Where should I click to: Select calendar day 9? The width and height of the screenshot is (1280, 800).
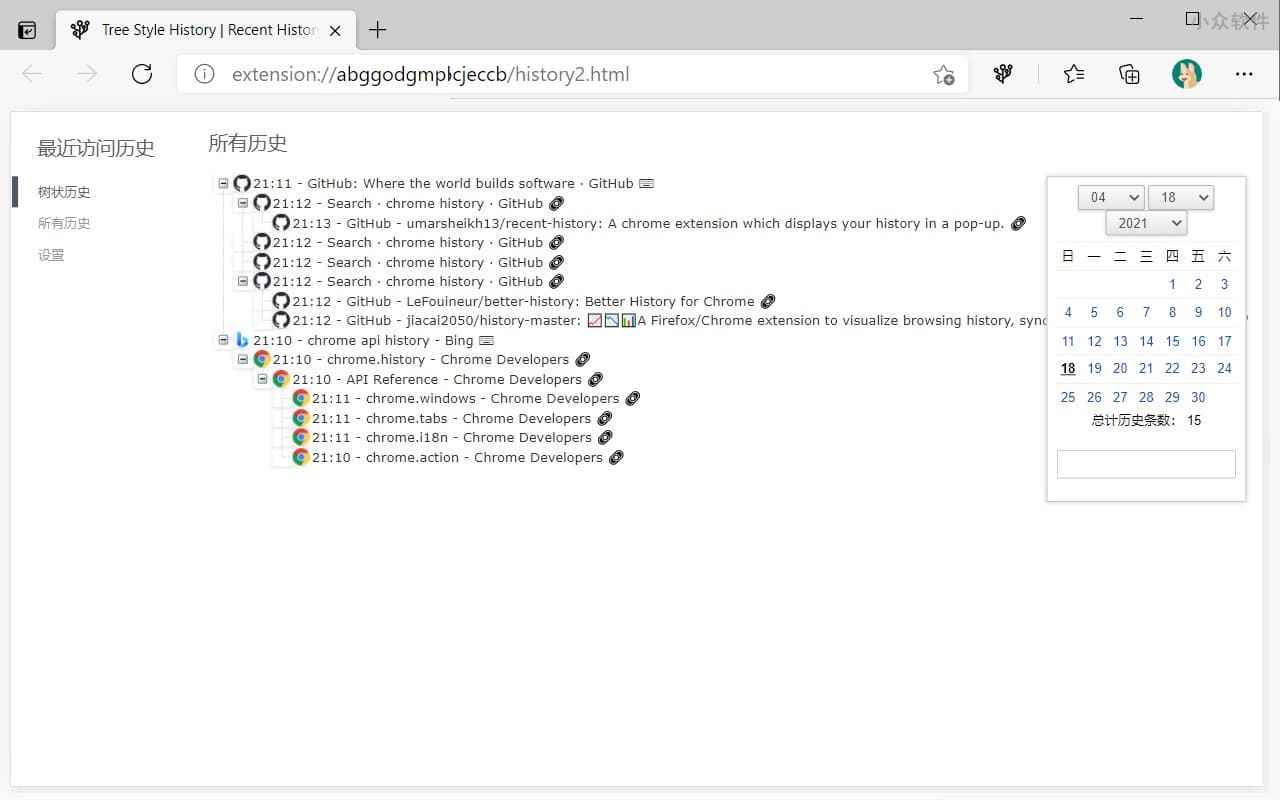click(1198, 312)
